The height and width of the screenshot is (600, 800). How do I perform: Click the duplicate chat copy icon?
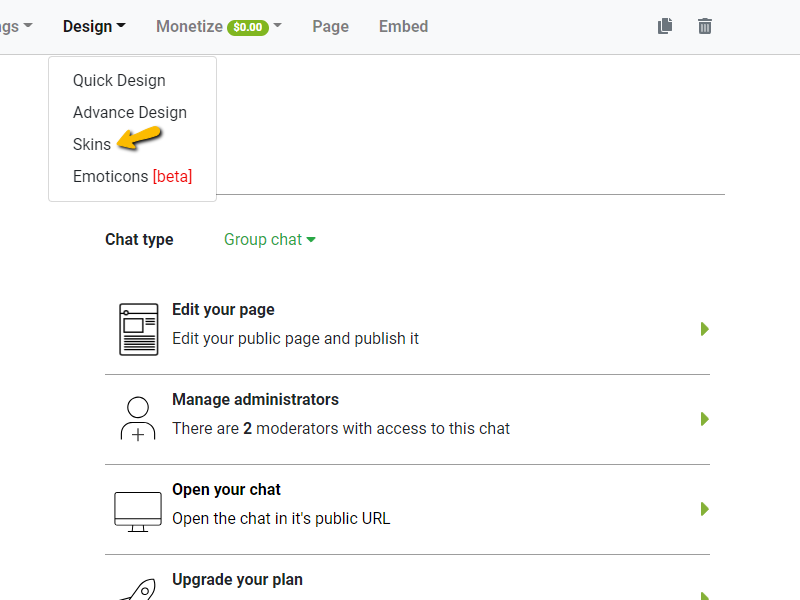(x=665, y=27)
